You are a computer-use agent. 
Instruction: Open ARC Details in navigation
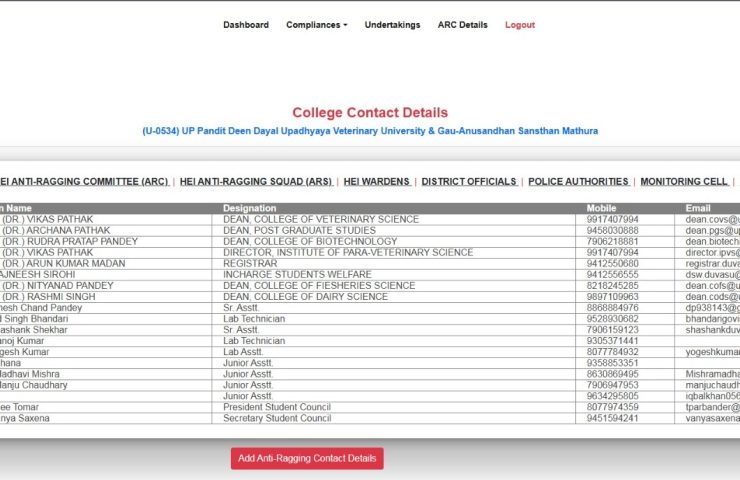click(462, 25)
